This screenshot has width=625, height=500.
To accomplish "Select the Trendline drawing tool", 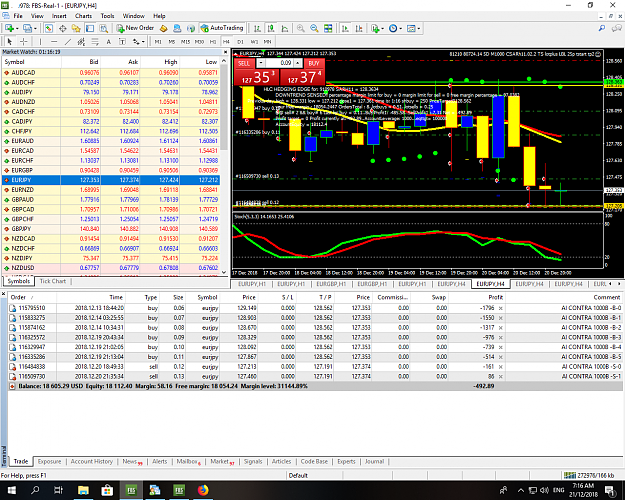I will click(x=68, y=41).
